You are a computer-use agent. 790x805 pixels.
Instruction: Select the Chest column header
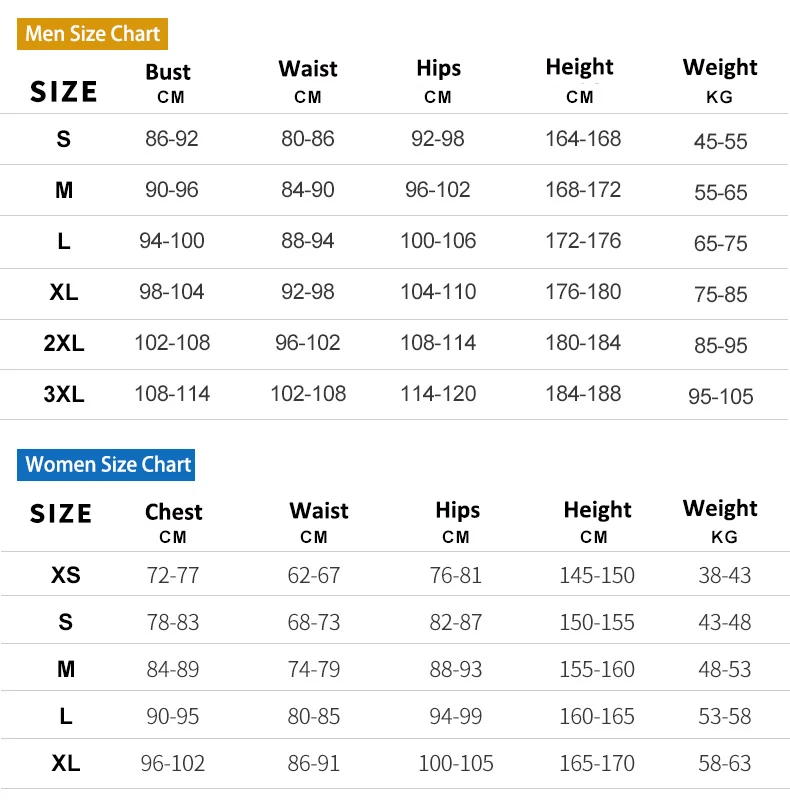coord(173,512)
